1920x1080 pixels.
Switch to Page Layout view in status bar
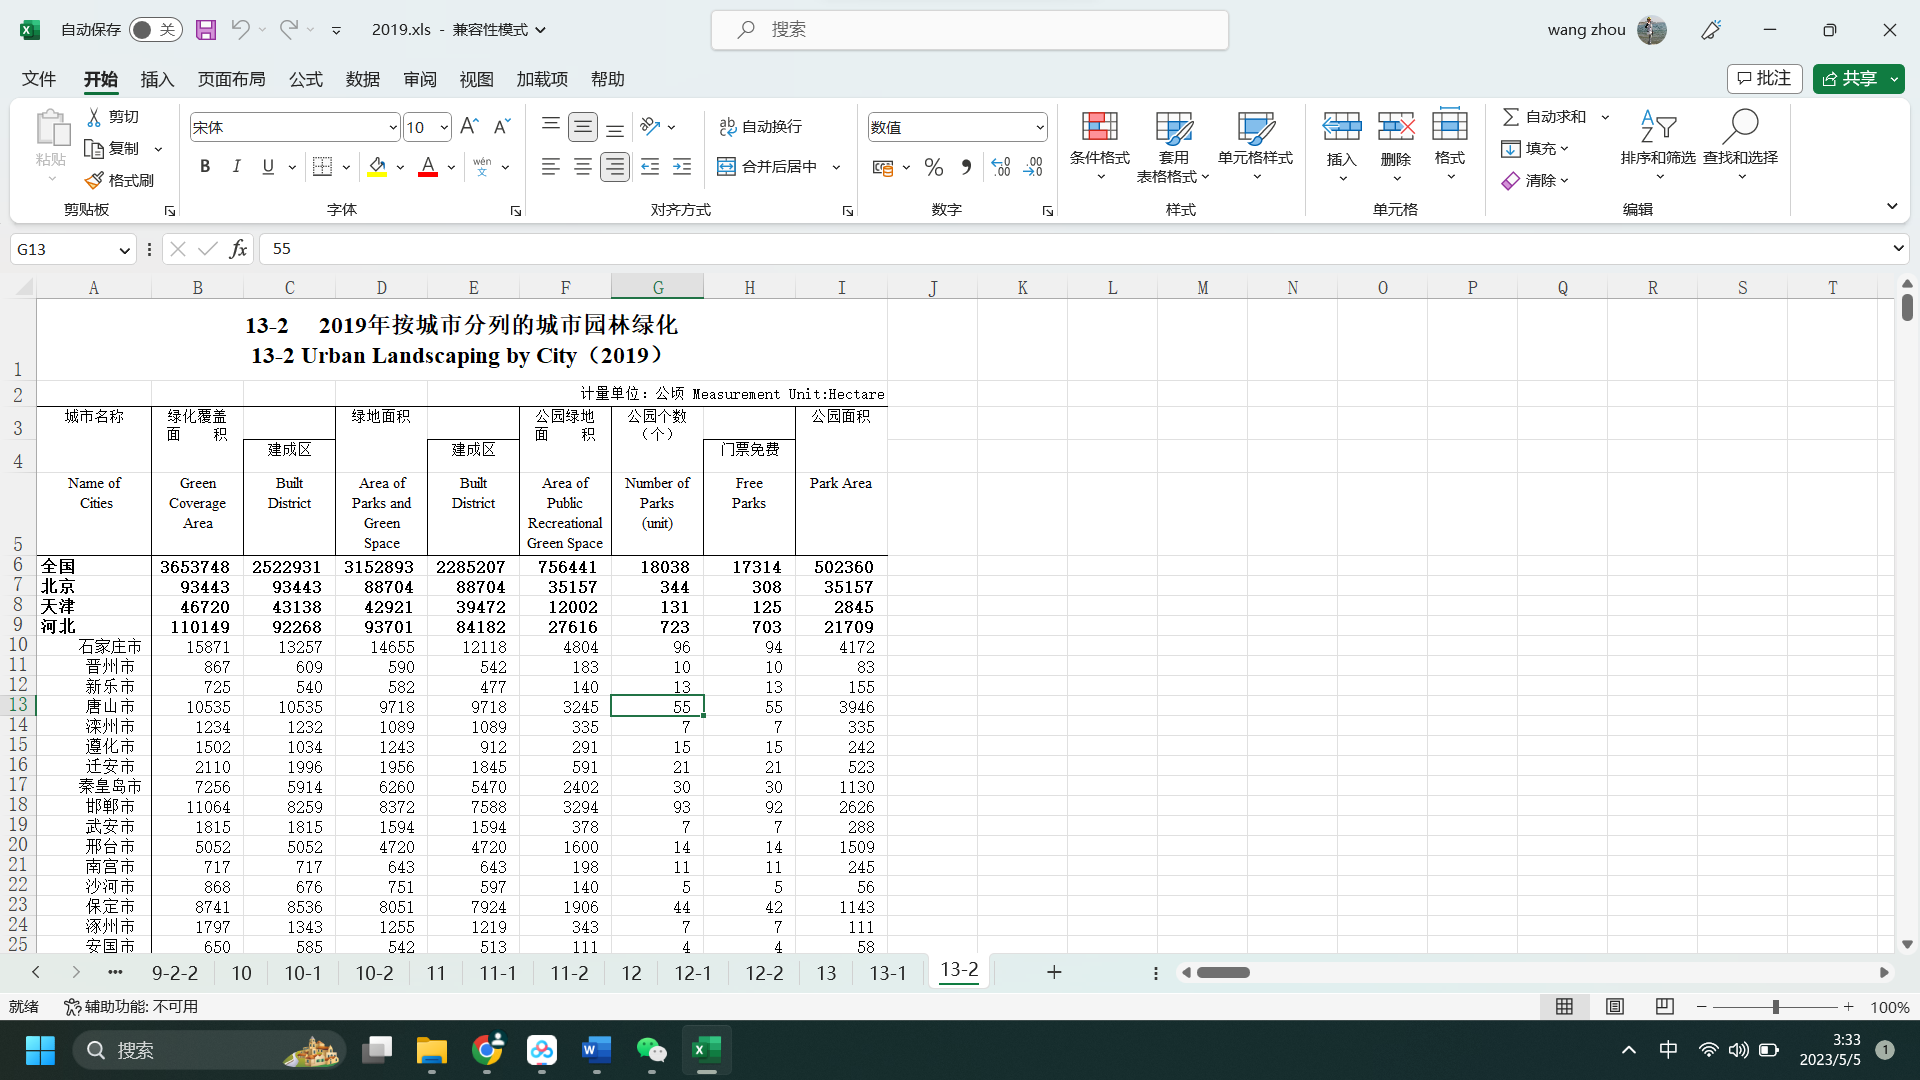coord(1615,1007)
